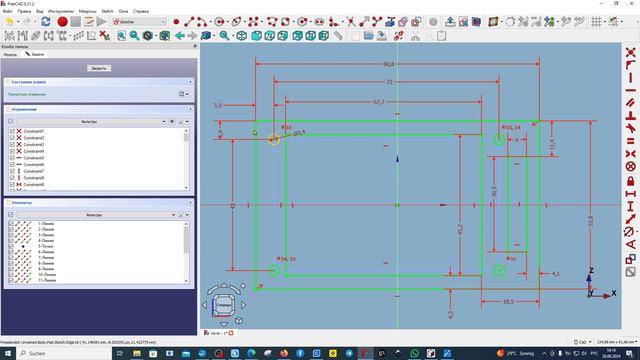The height and width of the screenshot is (360, 640).
Task: Click the taskbar Suchen search box
Action: click(64, 353)
